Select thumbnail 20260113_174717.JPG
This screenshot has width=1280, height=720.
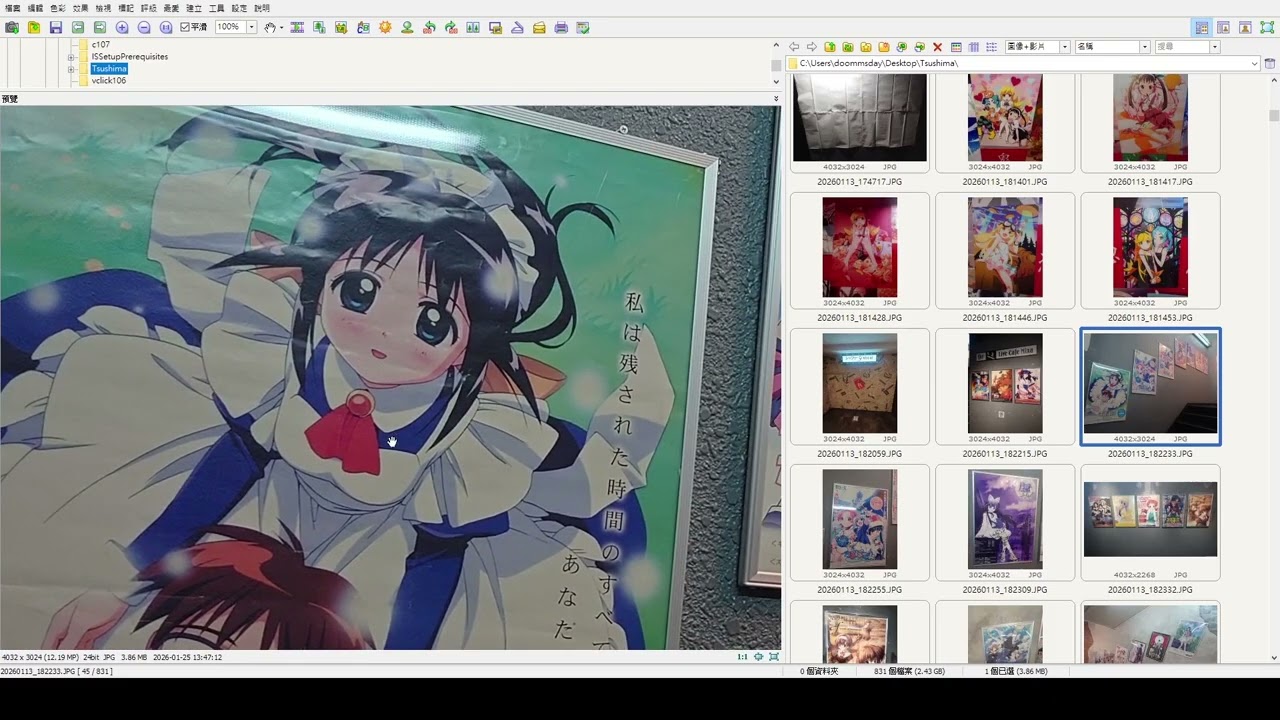860,130
